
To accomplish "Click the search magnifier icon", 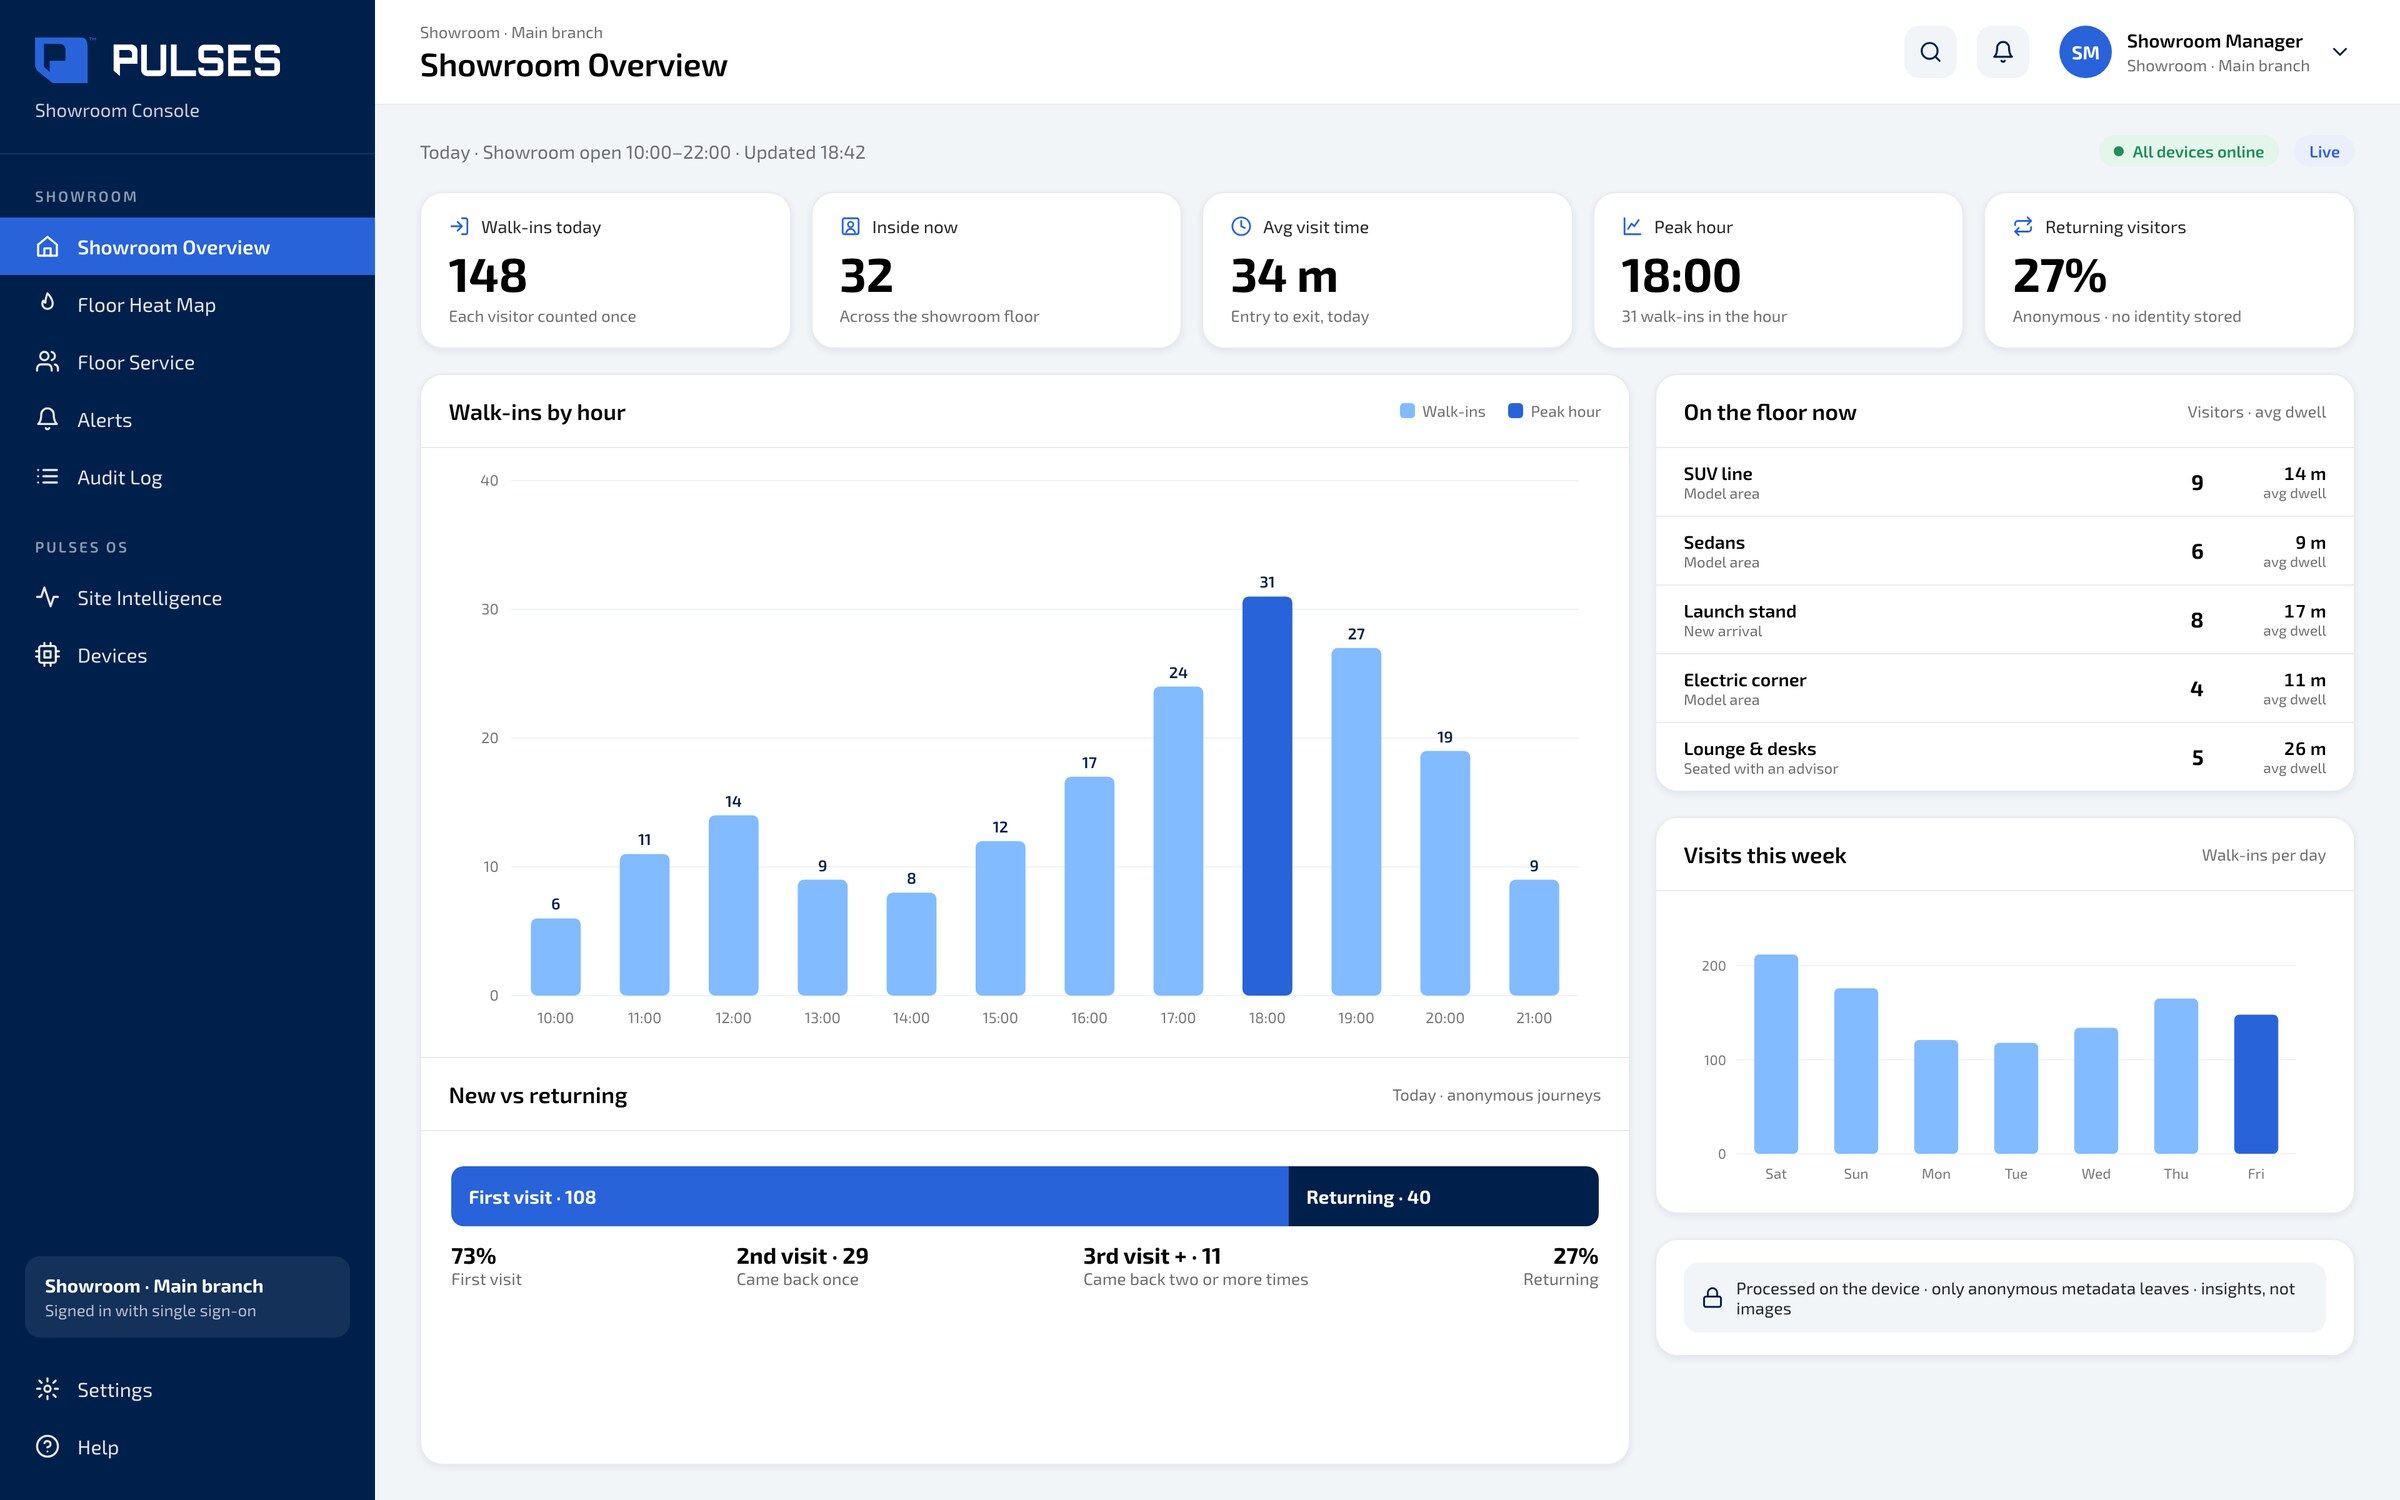I will coord(1930,52).
